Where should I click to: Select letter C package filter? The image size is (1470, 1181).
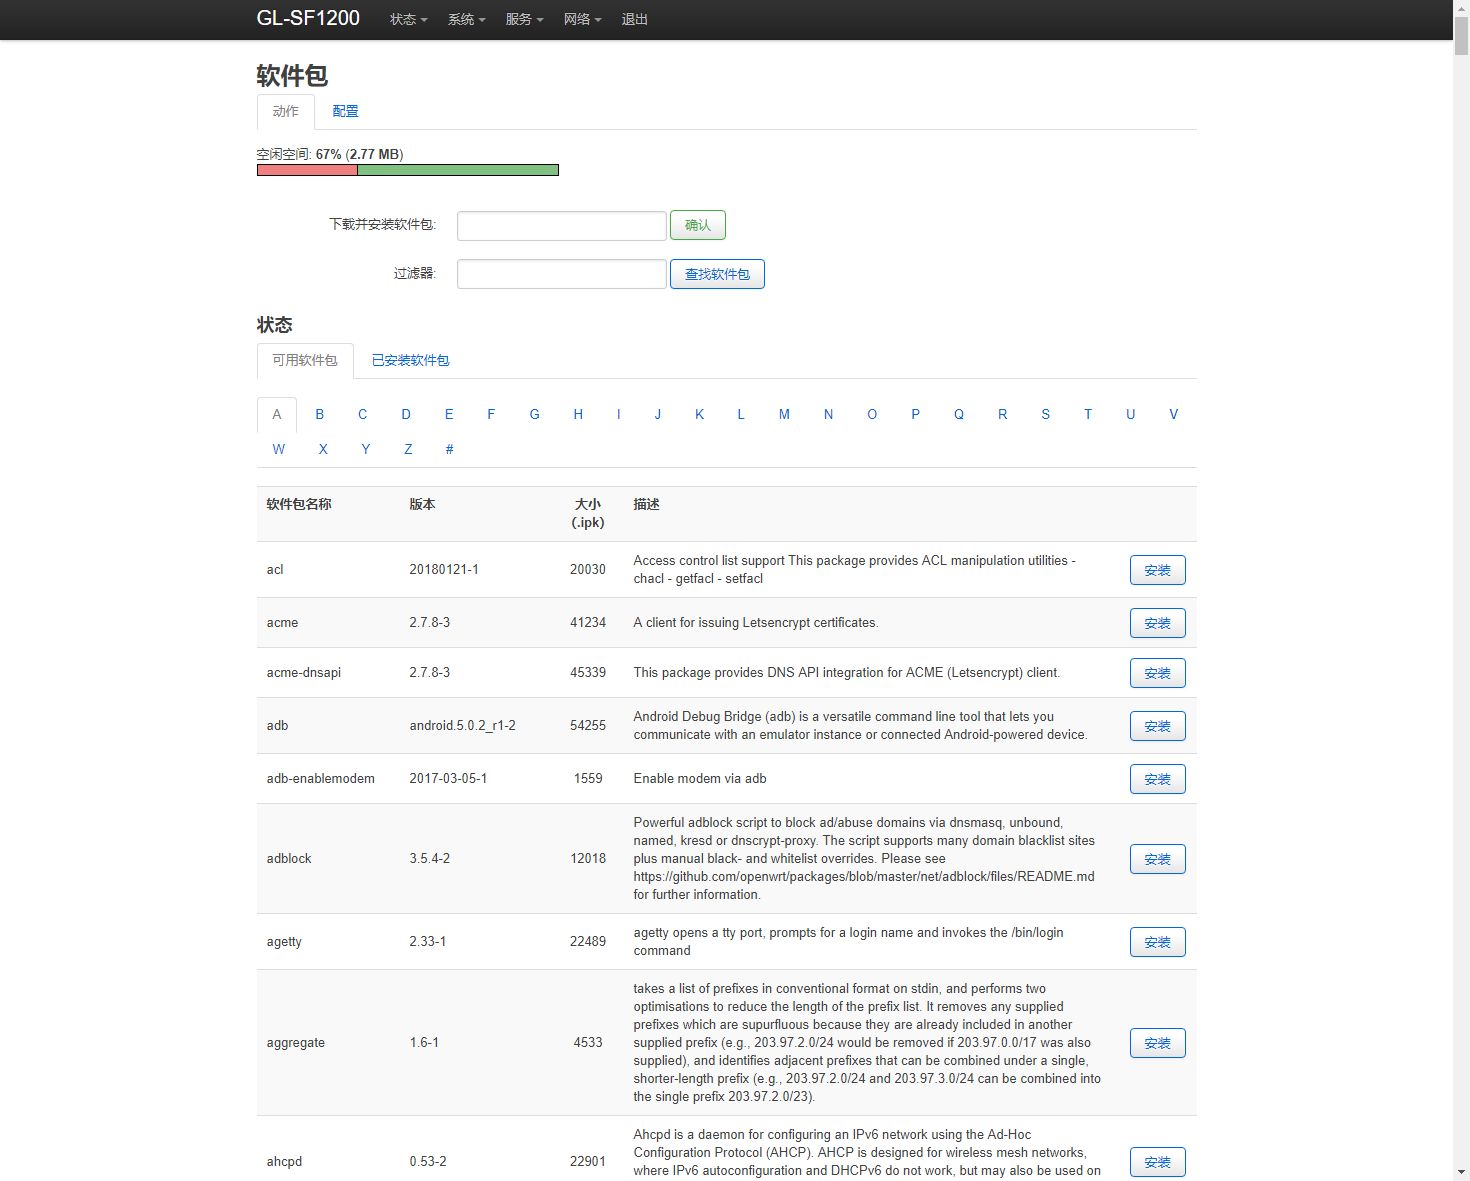[363, 414]
